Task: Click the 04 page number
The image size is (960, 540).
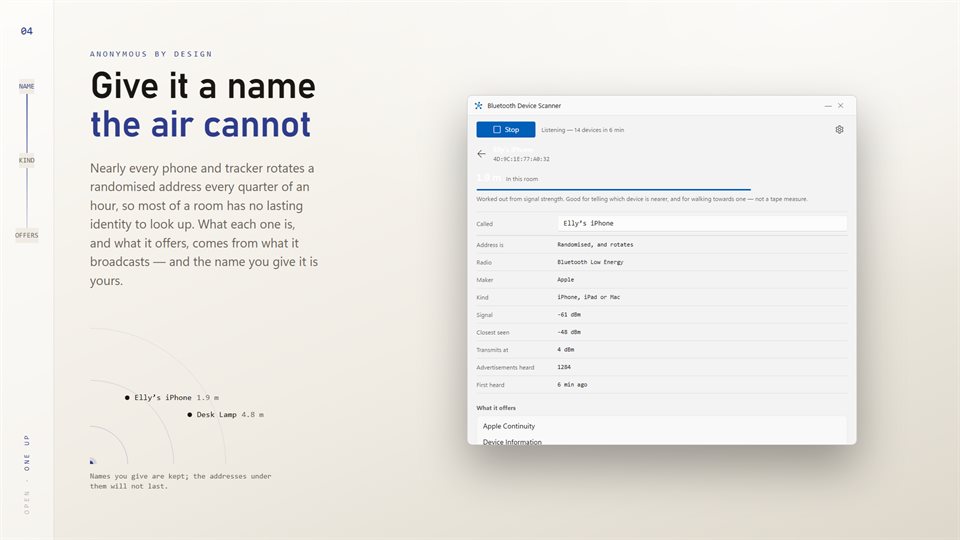Action: [x=26, y=31]
